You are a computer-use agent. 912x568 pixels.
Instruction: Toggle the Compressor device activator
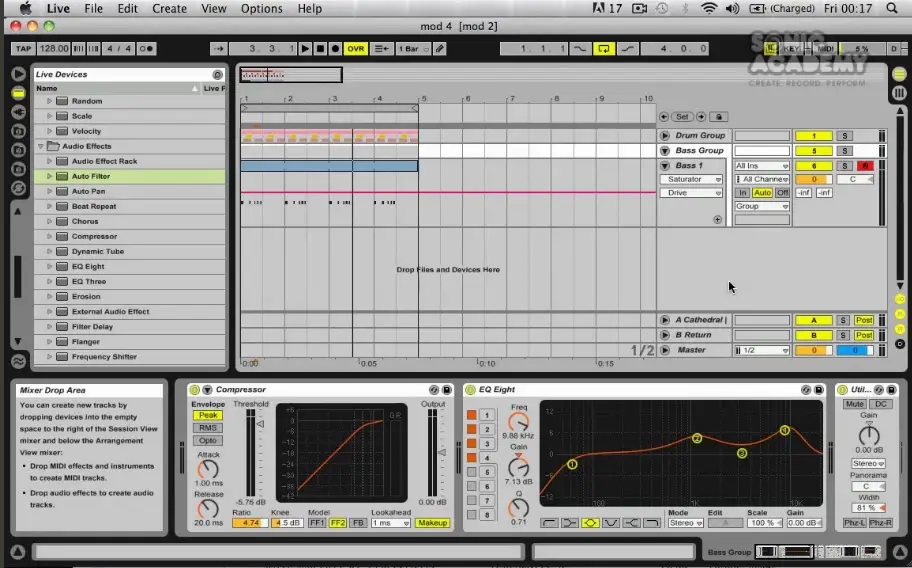pyautogui.click(x=195, y=390)
